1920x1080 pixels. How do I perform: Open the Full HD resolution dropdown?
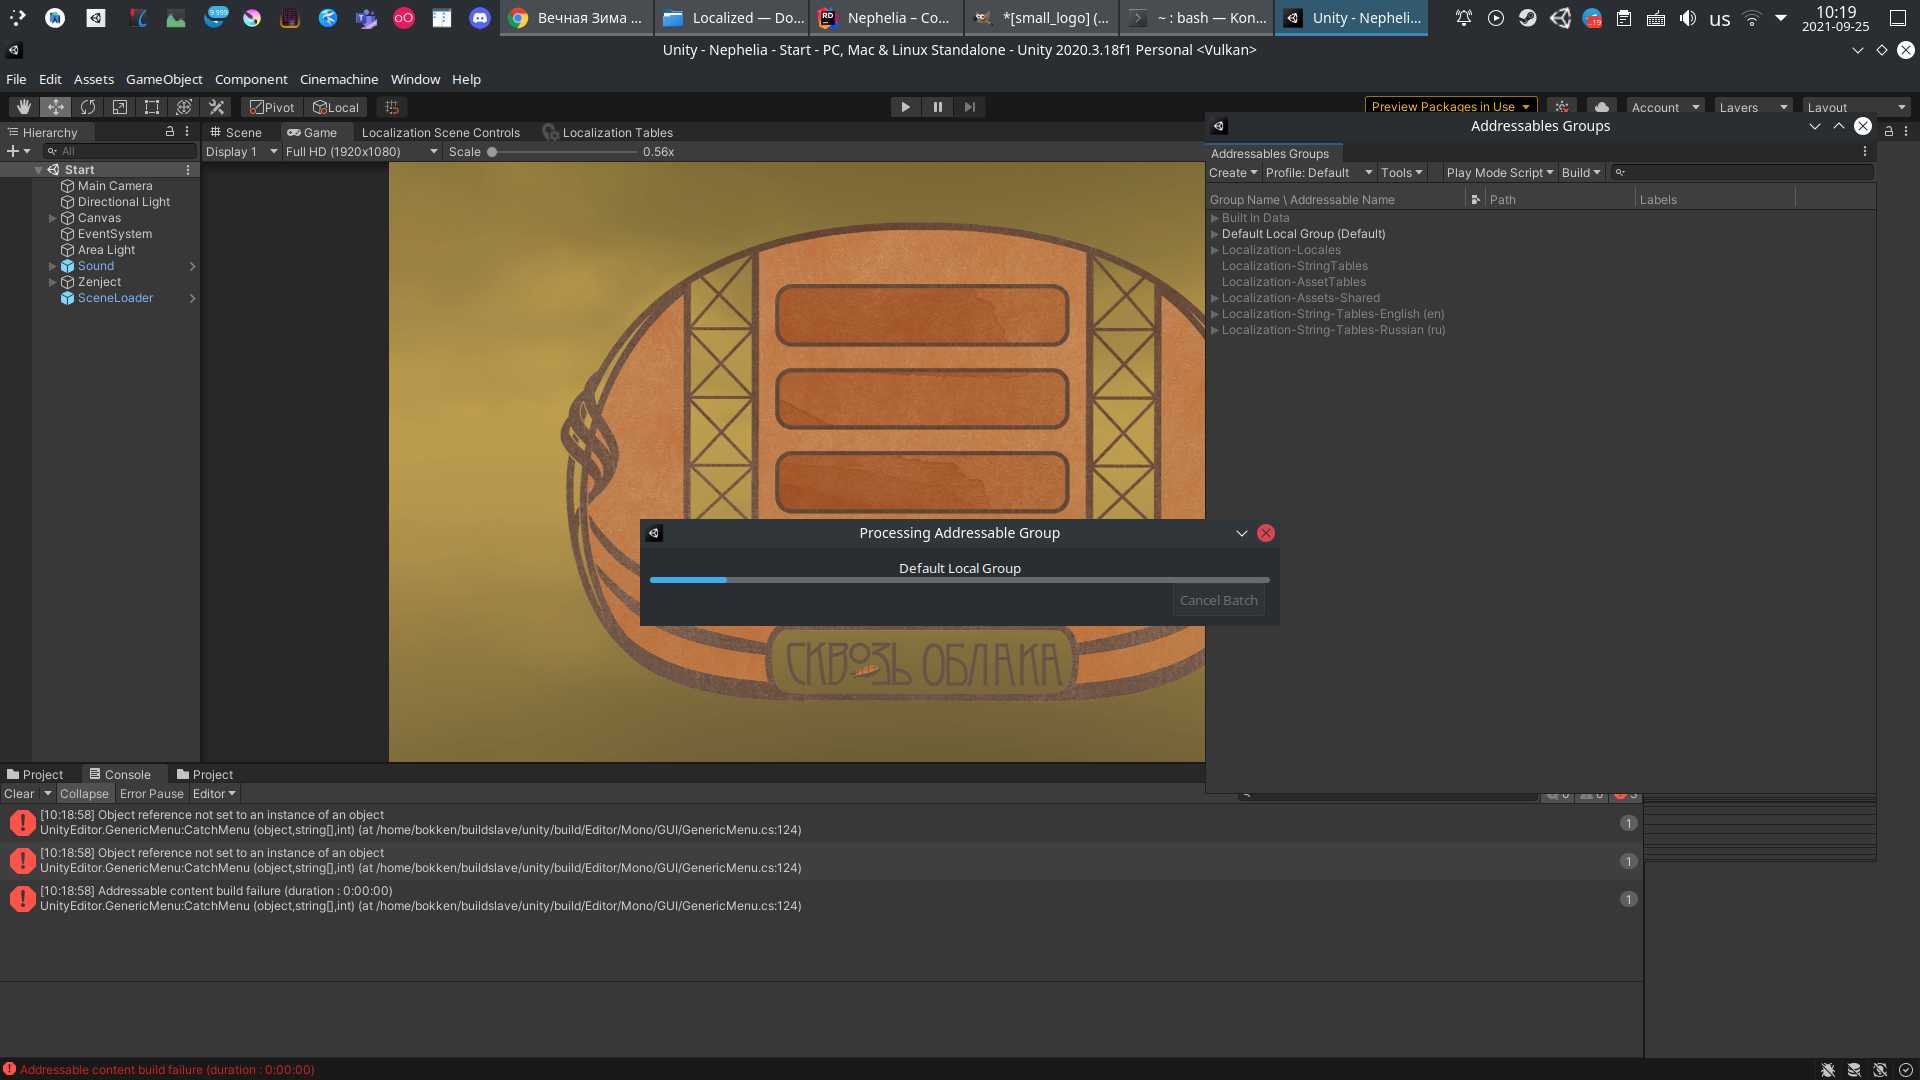[x=360, y=151]
